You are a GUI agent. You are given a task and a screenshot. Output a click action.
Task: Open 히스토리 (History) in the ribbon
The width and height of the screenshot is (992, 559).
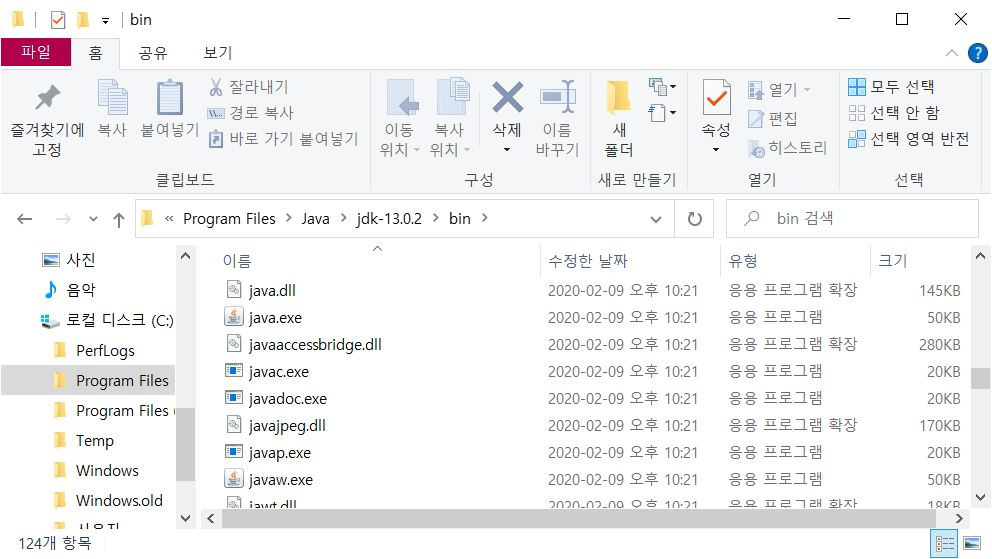(788, 148)
